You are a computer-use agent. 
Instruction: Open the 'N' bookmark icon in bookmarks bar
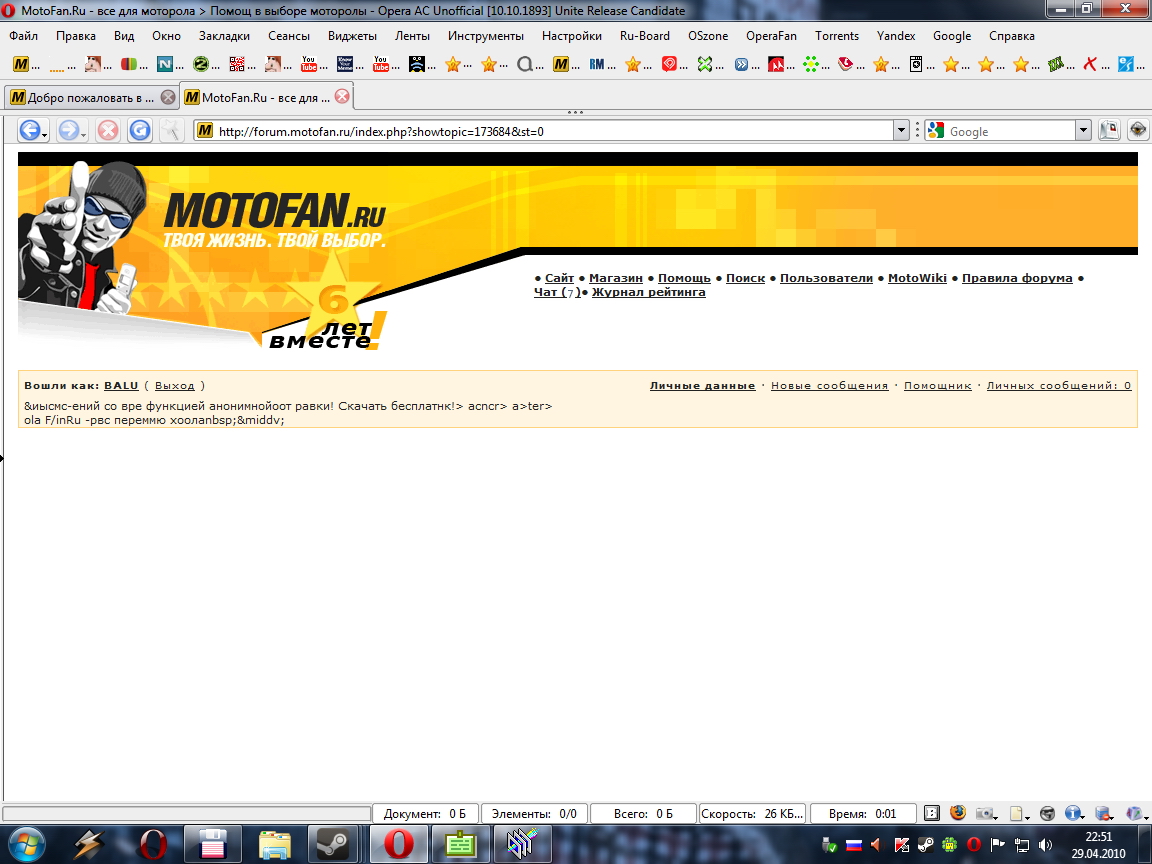click(x=165, y=65)
